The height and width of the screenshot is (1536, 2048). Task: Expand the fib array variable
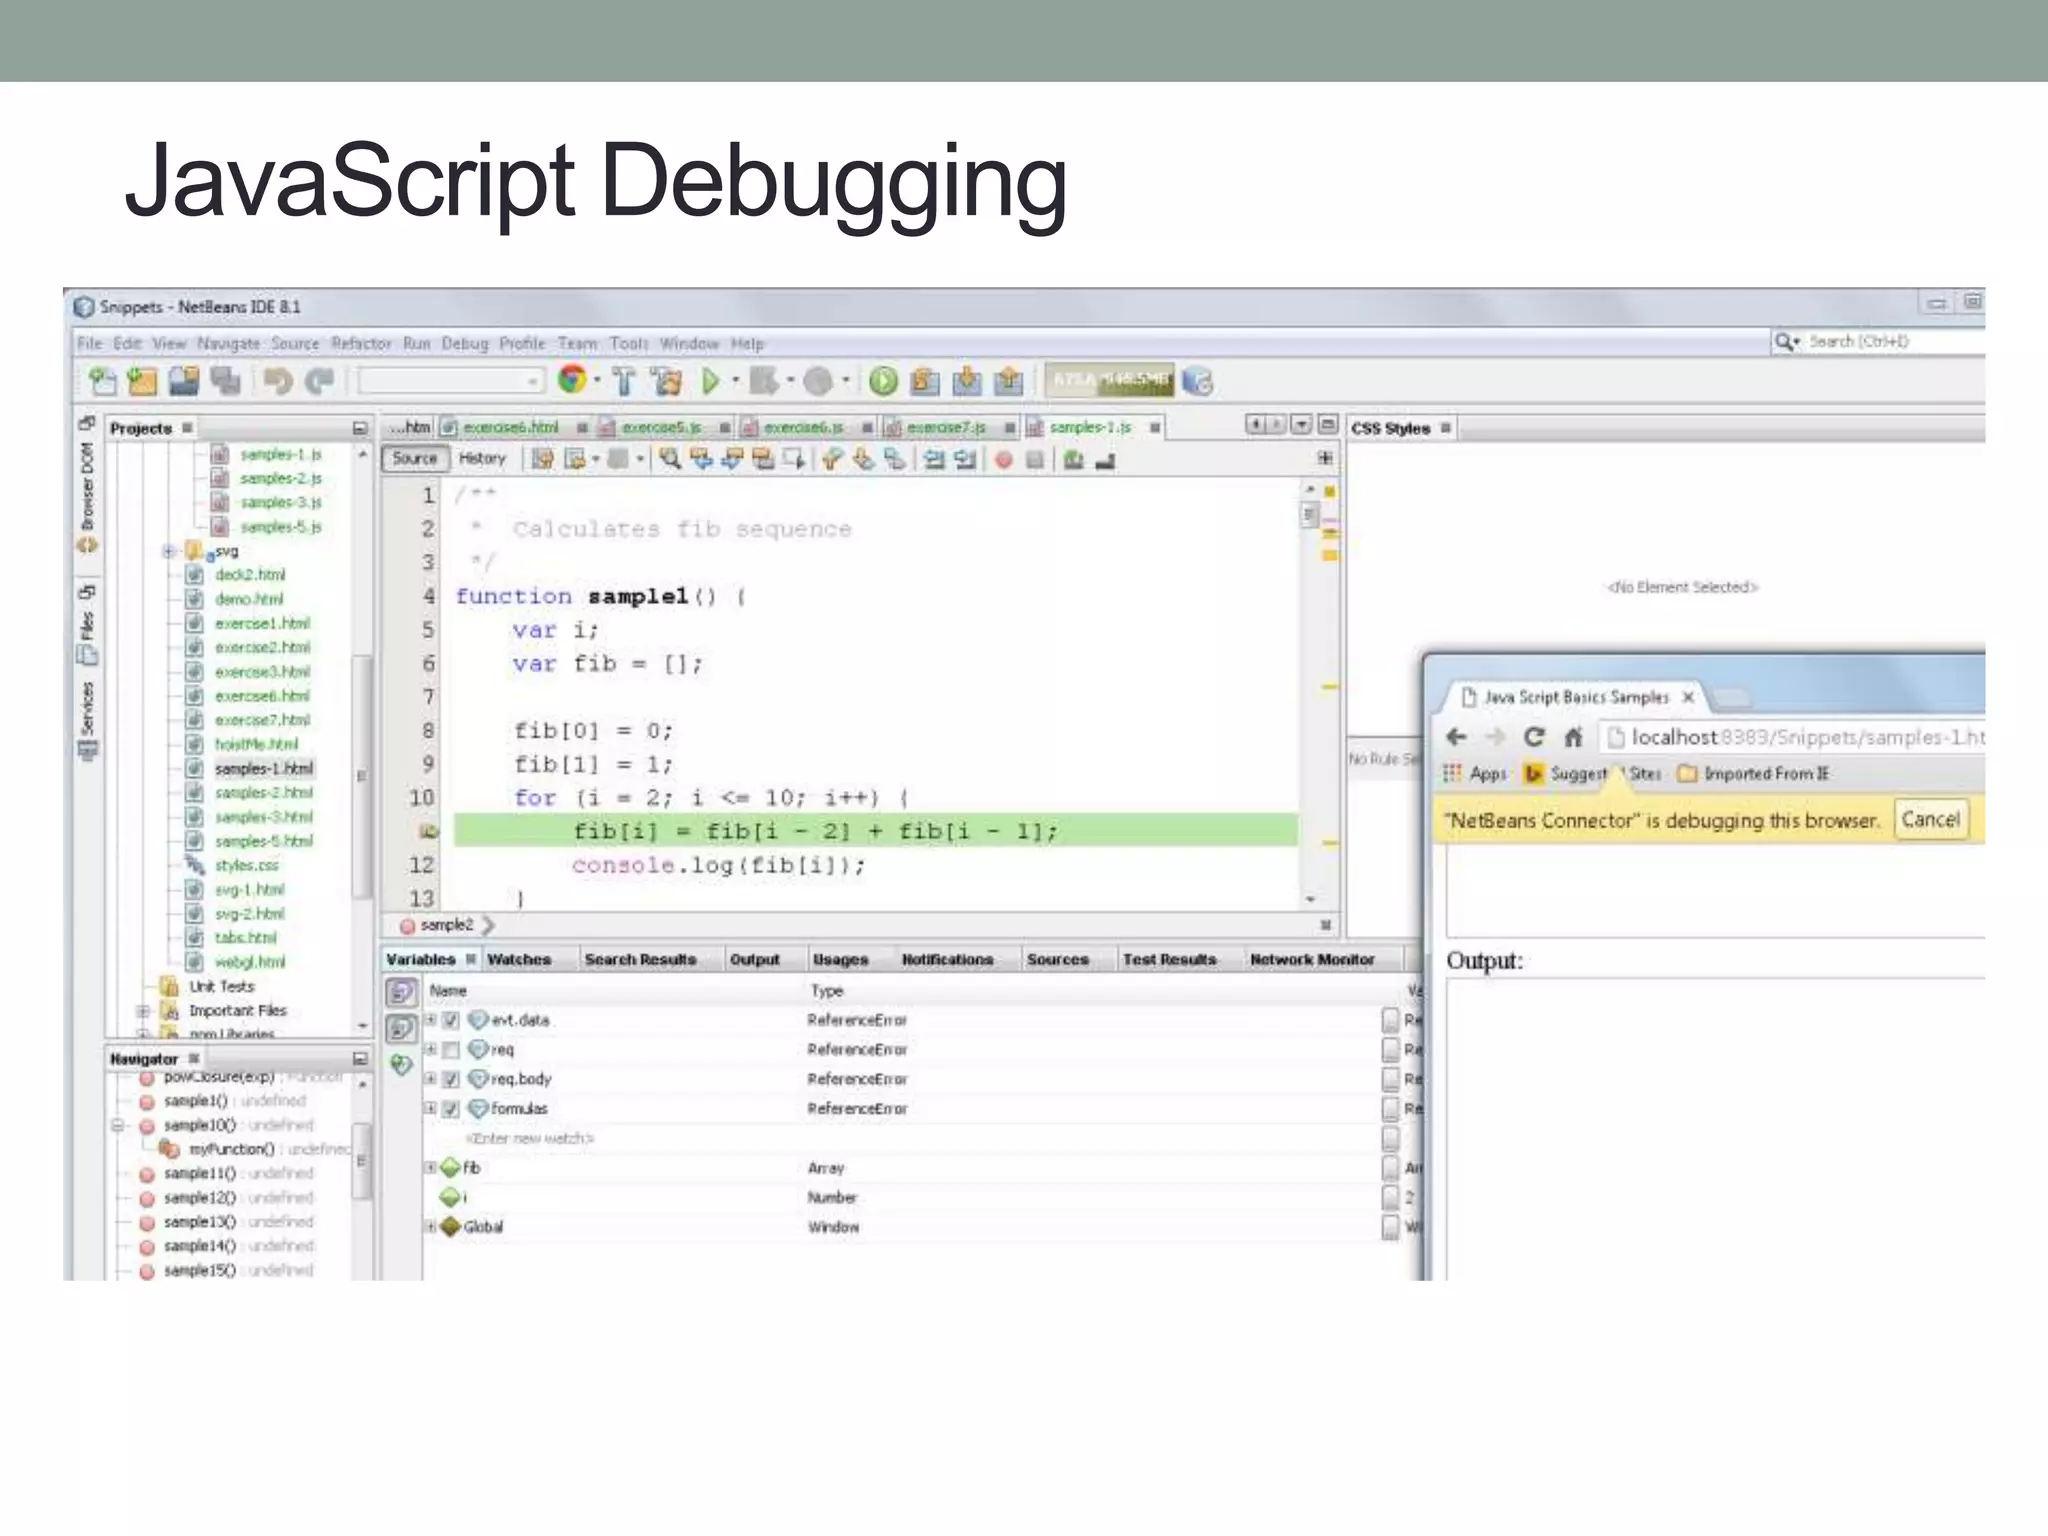(431, 1168)
